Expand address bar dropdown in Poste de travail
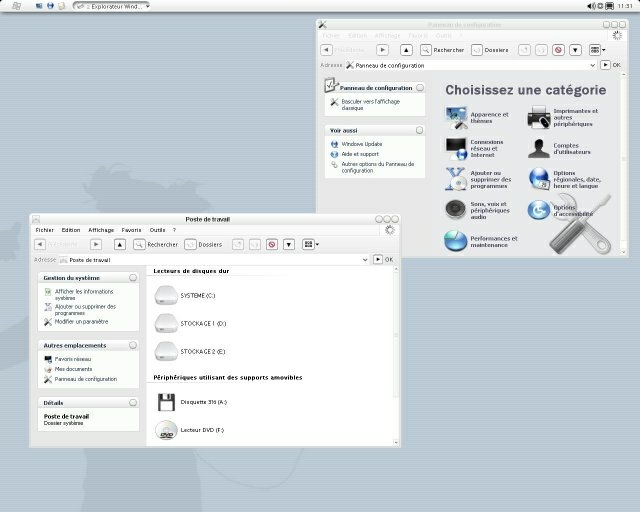Viewport: 640px width, 512px height. click(x=365, y=260)
